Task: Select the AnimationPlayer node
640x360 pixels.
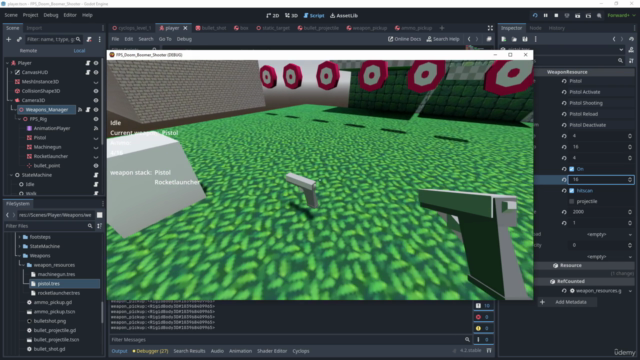Action: [52, 128]
